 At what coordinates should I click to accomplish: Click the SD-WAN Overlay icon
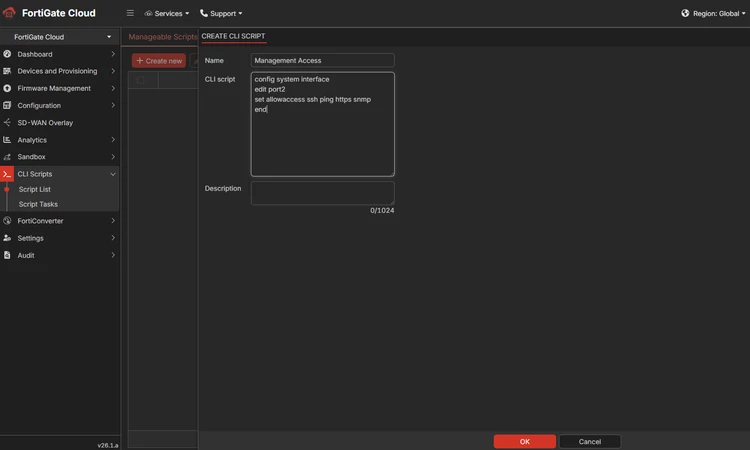(x=7, y=122)
